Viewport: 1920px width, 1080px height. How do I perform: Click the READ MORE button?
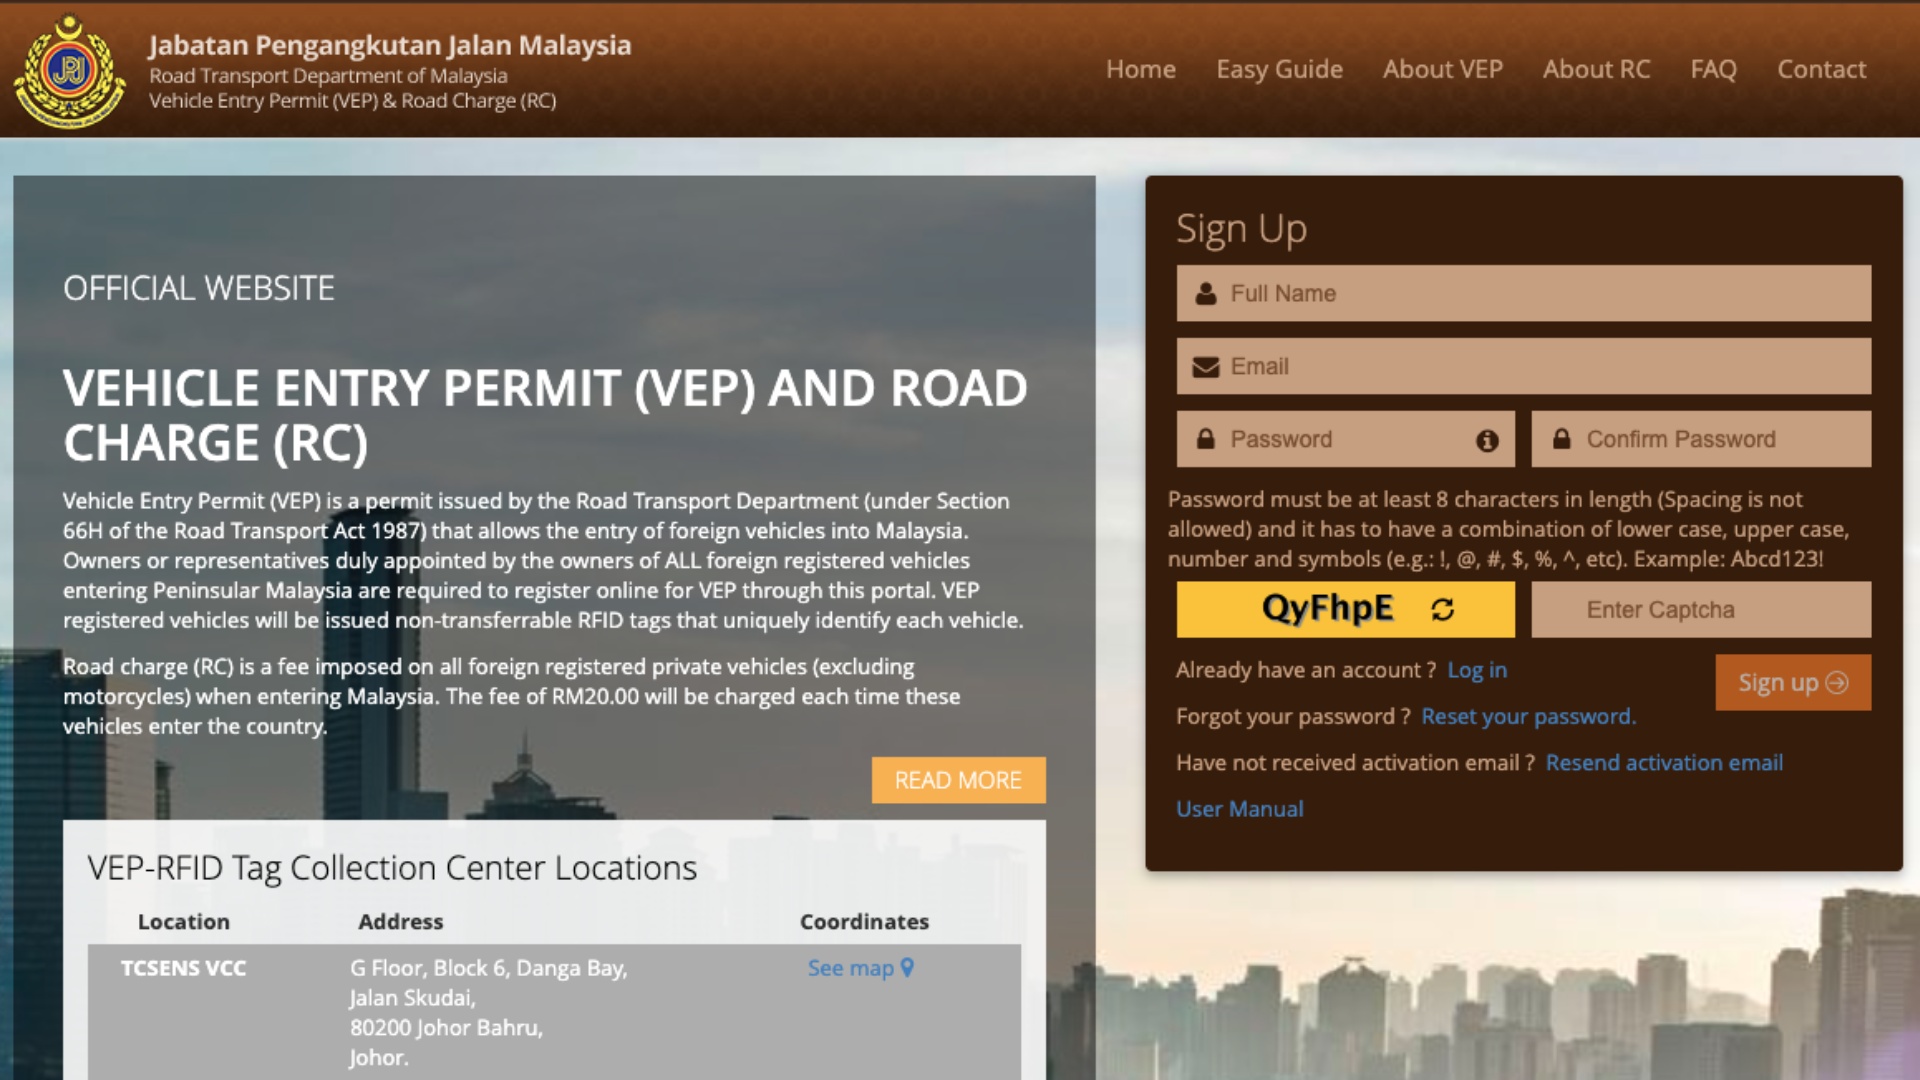pyautogui.click(x=958, y=780)
